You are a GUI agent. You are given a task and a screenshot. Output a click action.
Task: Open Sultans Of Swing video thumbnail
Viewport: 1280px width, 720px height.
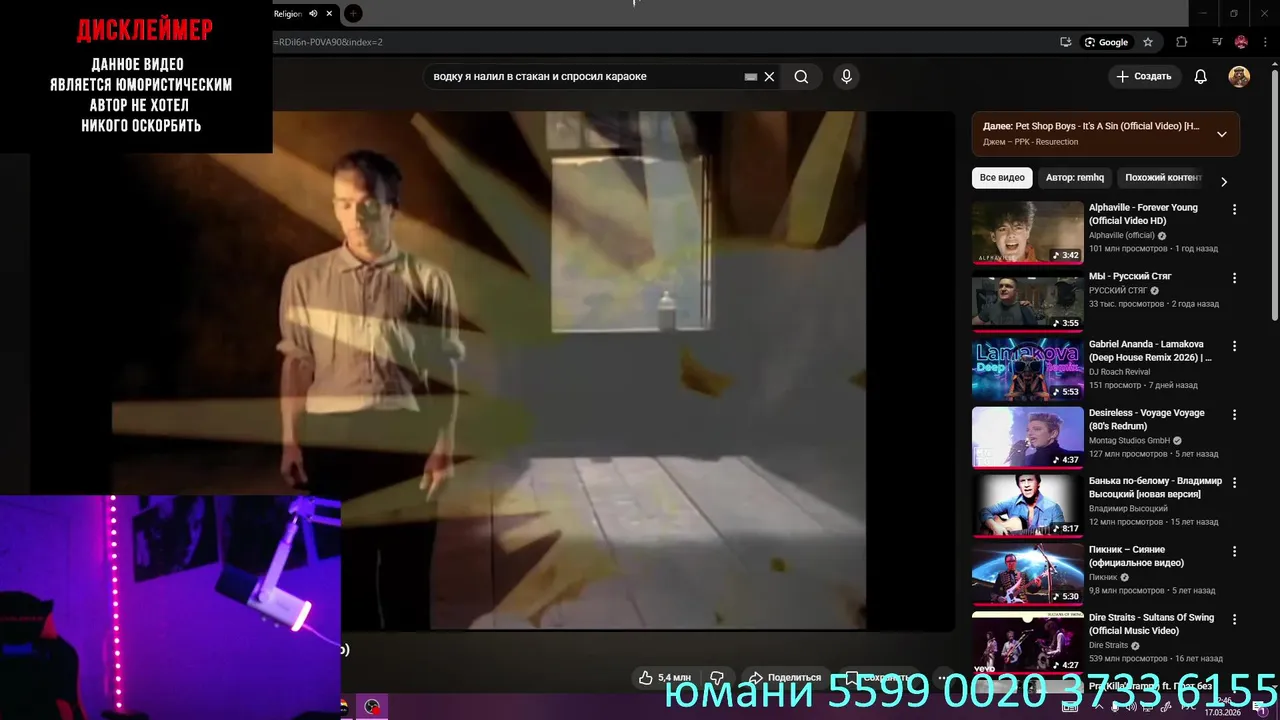1028,642
